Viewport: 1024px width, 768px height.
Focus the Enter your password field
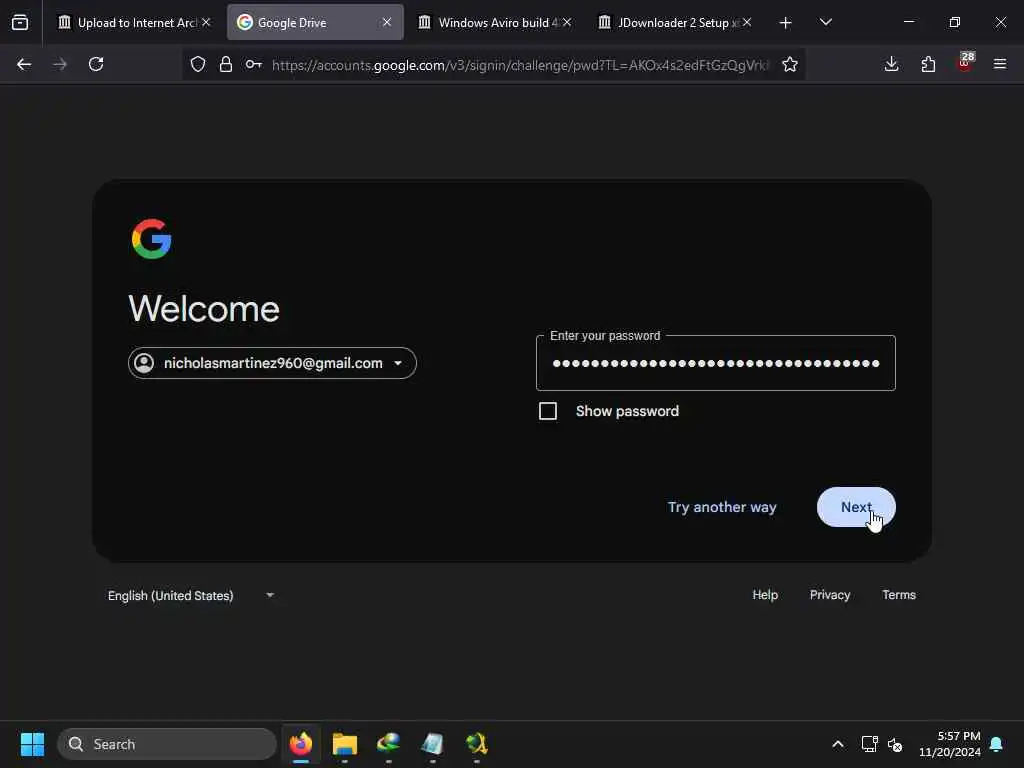click(x=716, y=363)
